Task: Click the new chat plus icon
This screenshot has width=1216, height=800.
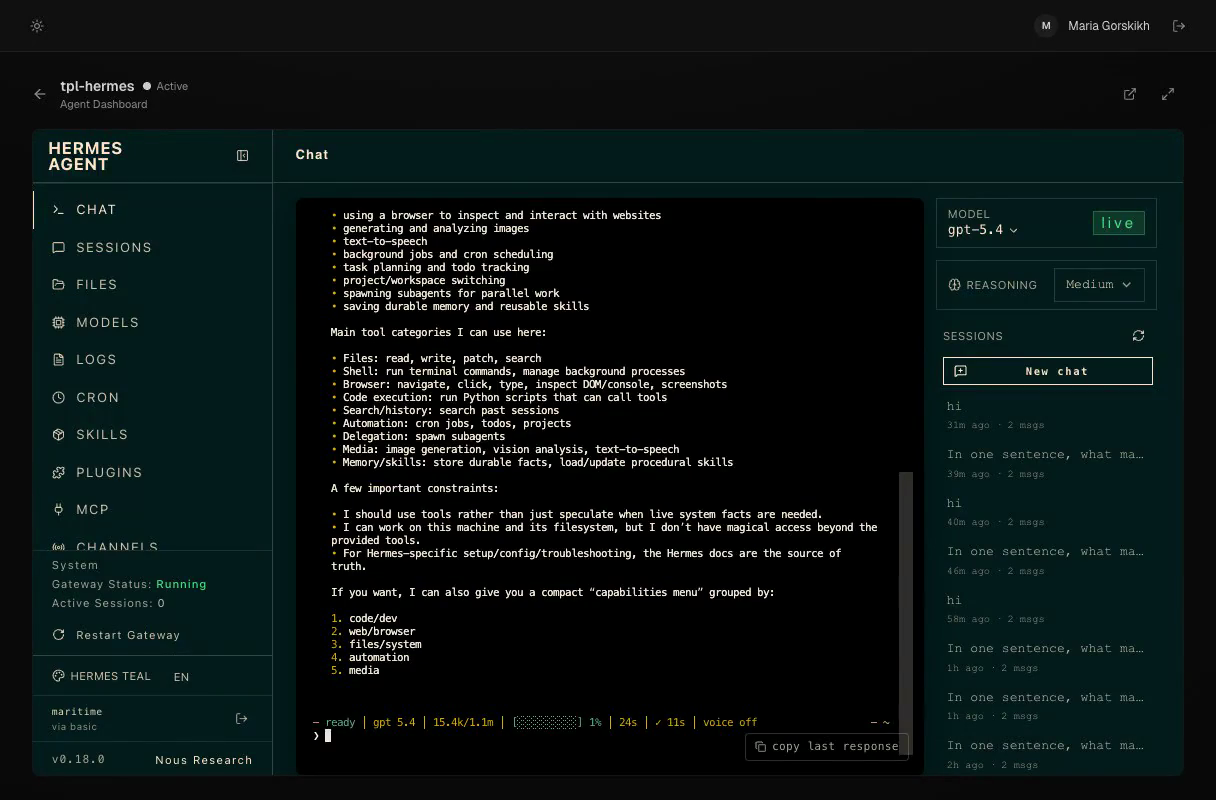Action: (961, 371)
